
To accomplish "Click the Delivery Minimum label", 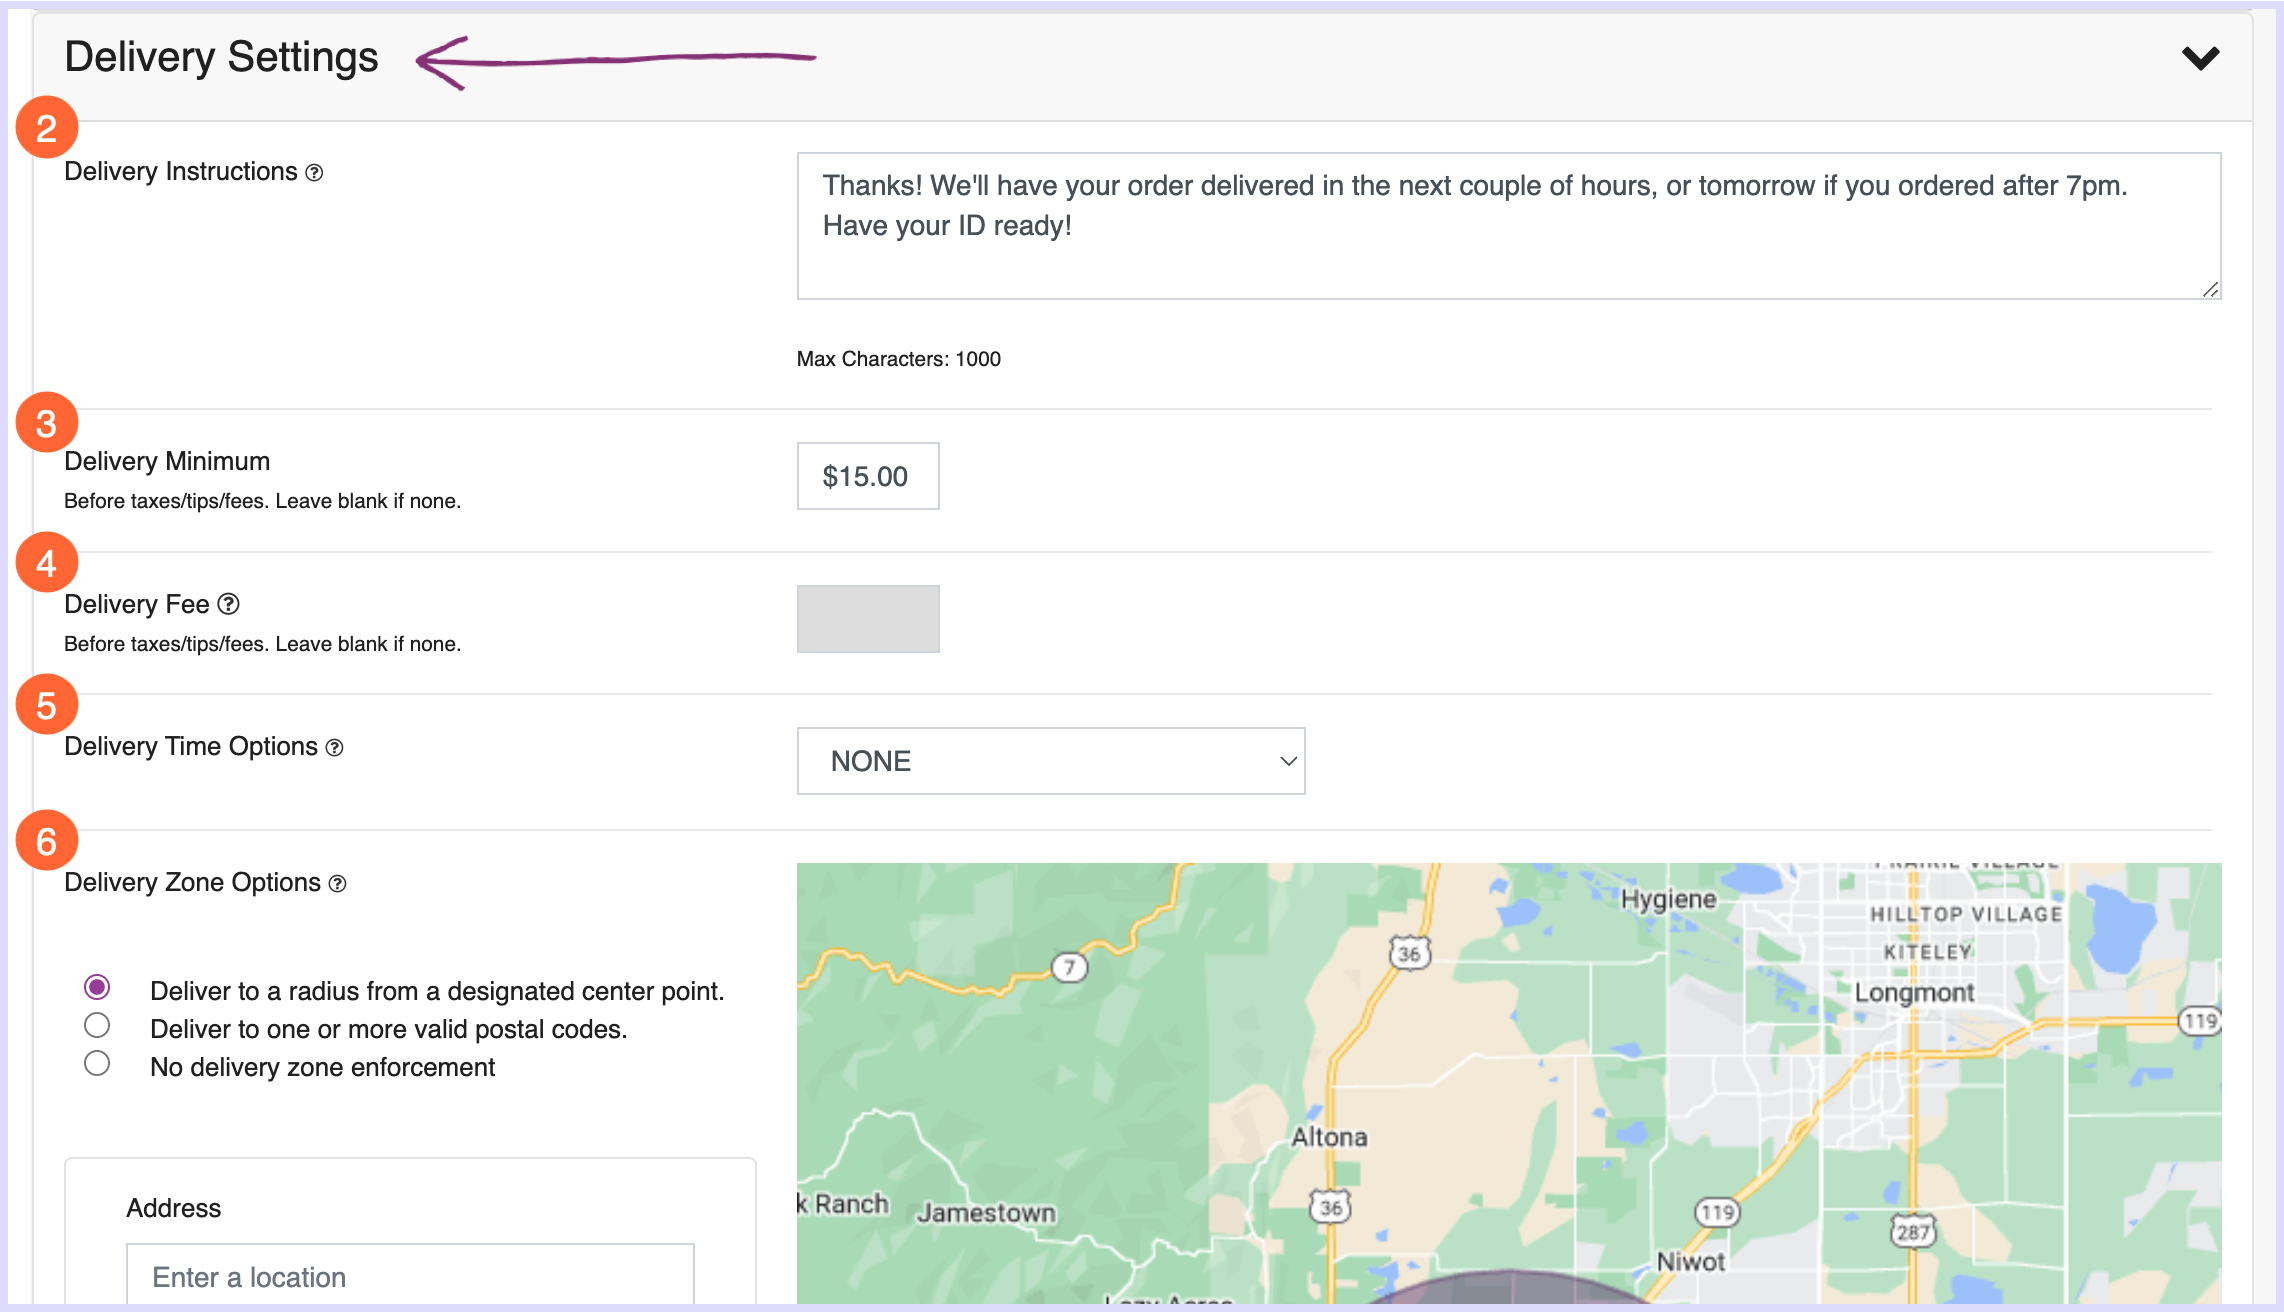I will pyautogui.click(x=167, y=461).
